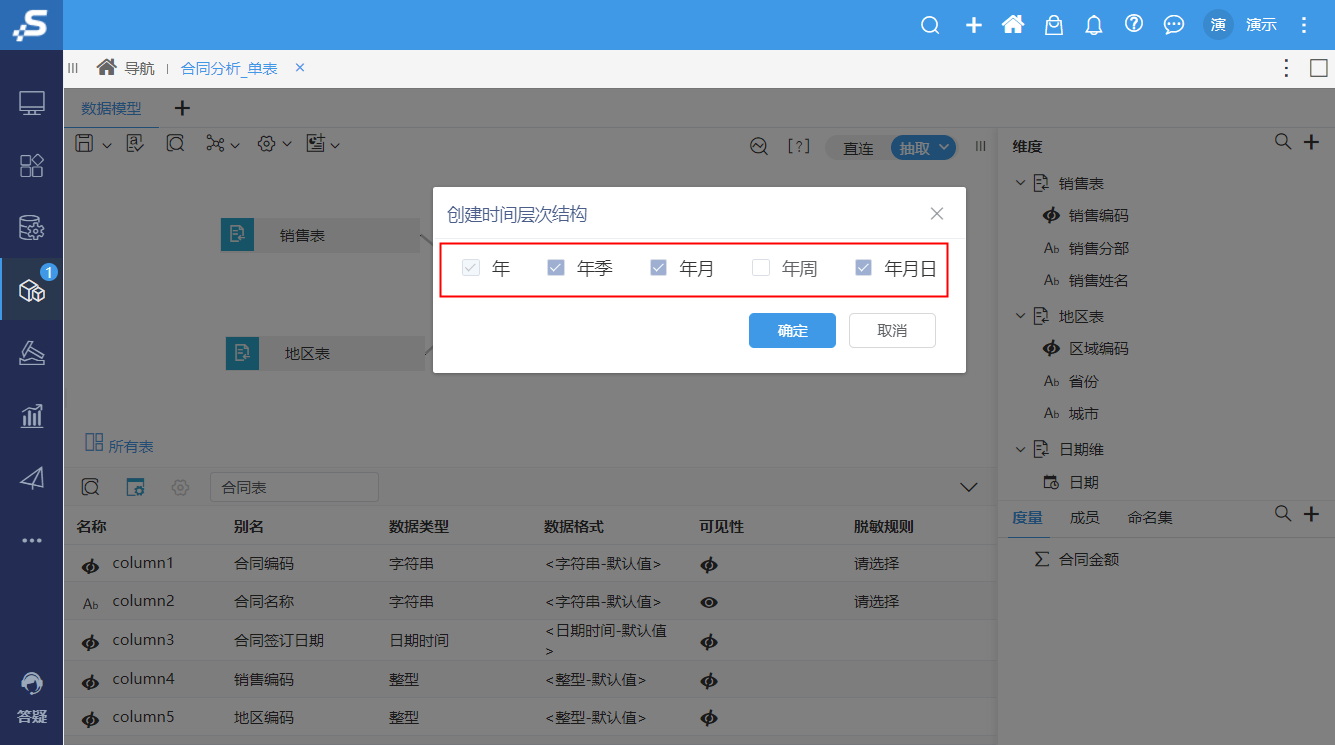Collapse the 销售表 tree in the 维度 panel

click(1020, 182)
